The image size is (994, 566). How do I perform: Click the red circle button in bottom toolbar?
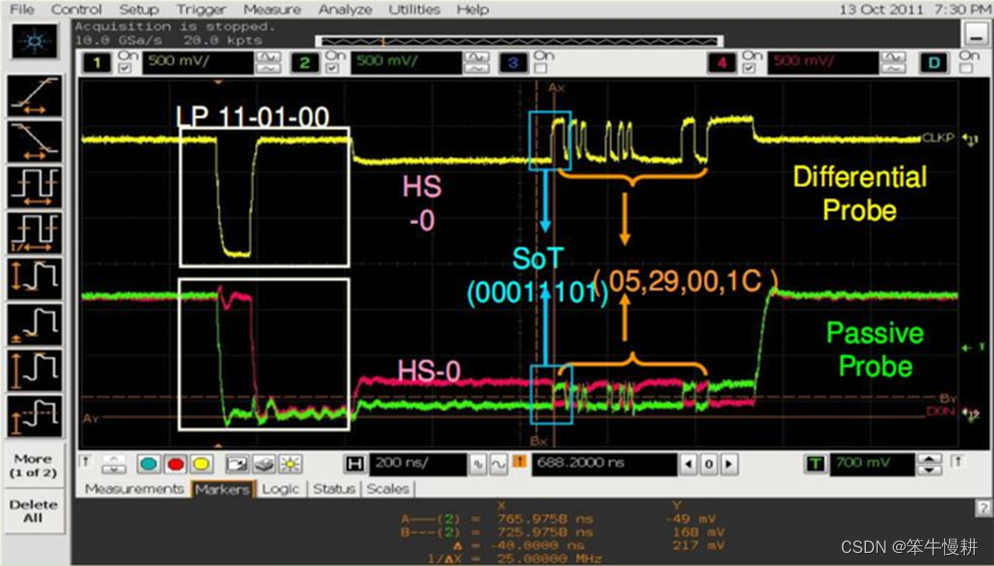[x=175, y=464]
